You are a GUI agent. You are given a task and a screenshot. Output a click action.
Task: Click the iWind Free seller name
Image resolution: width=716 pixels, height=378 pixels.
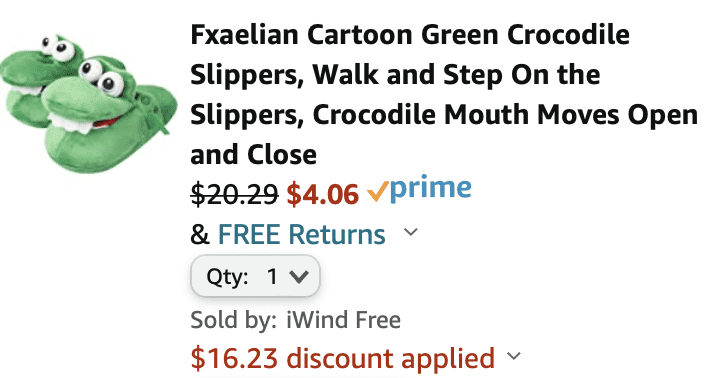coord(343,320)
